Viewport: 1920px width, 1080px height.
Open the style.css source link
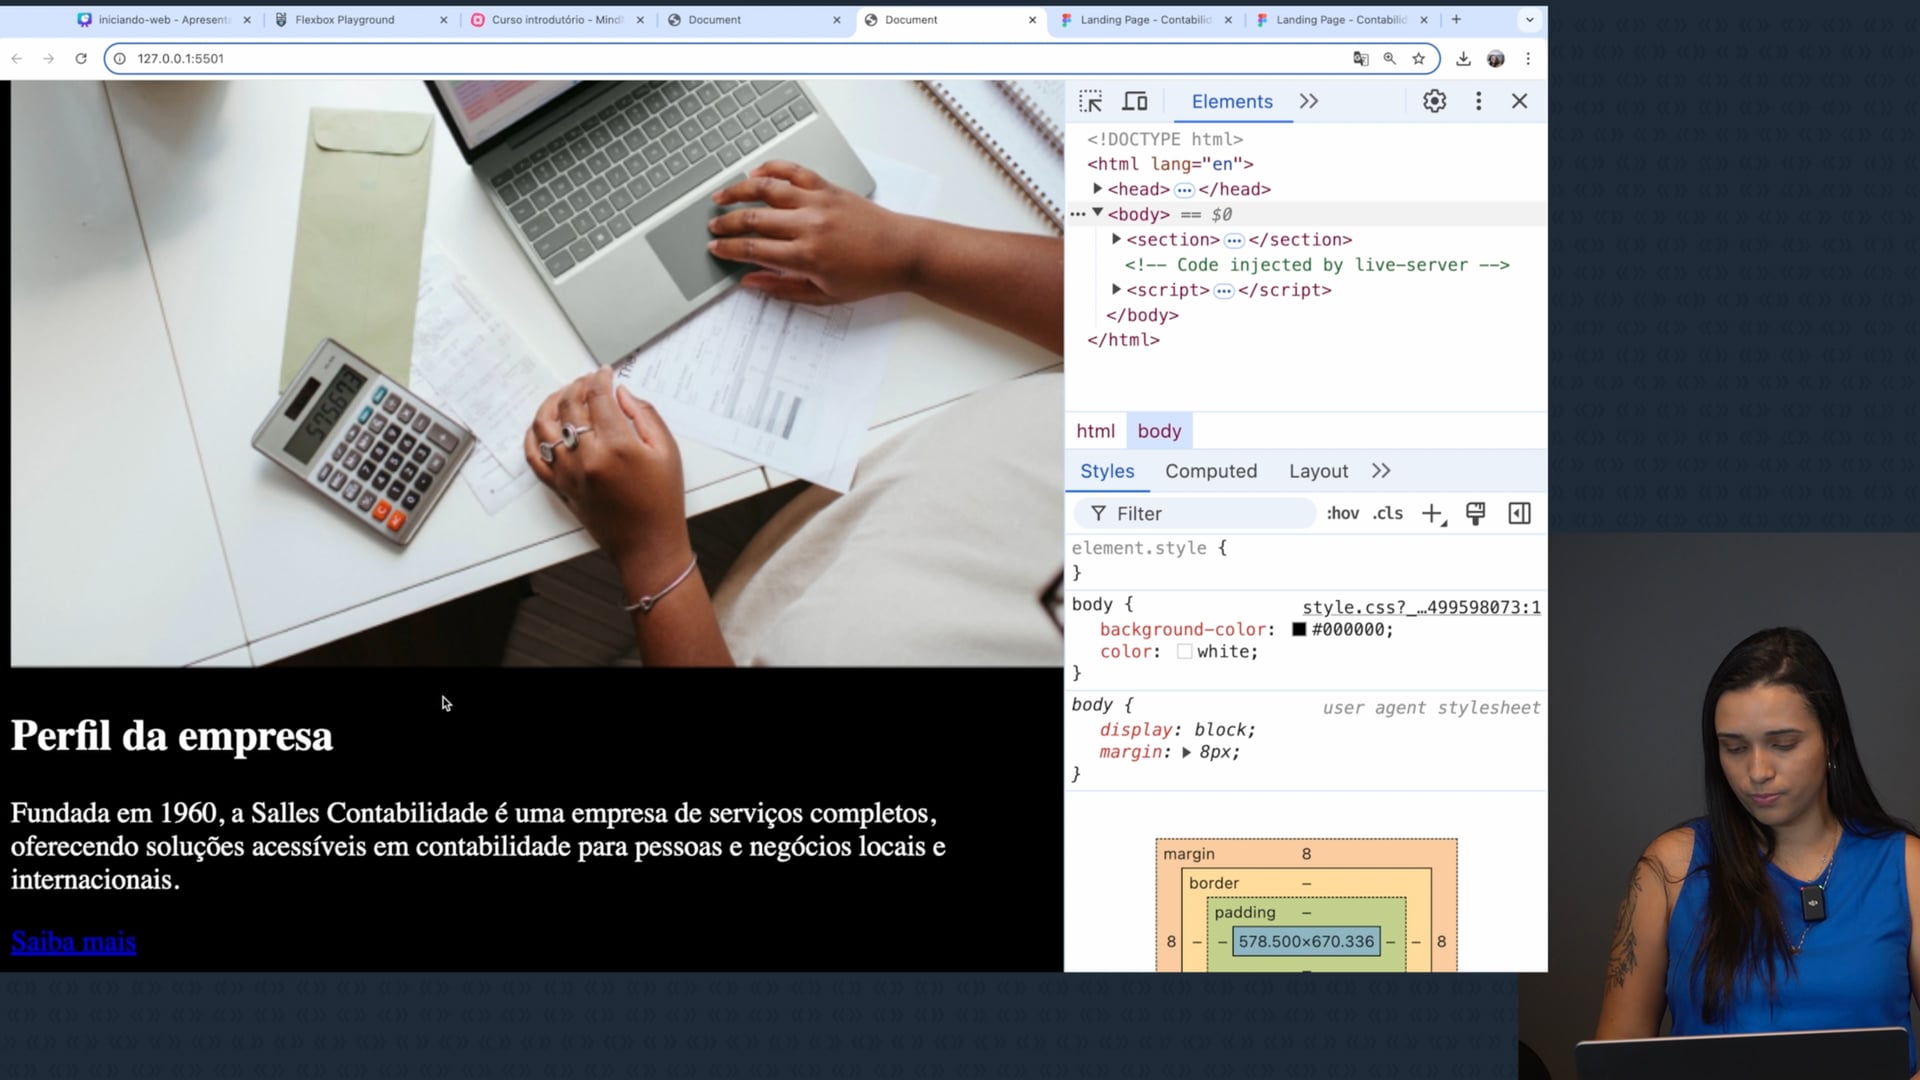tap(1420, 607)
